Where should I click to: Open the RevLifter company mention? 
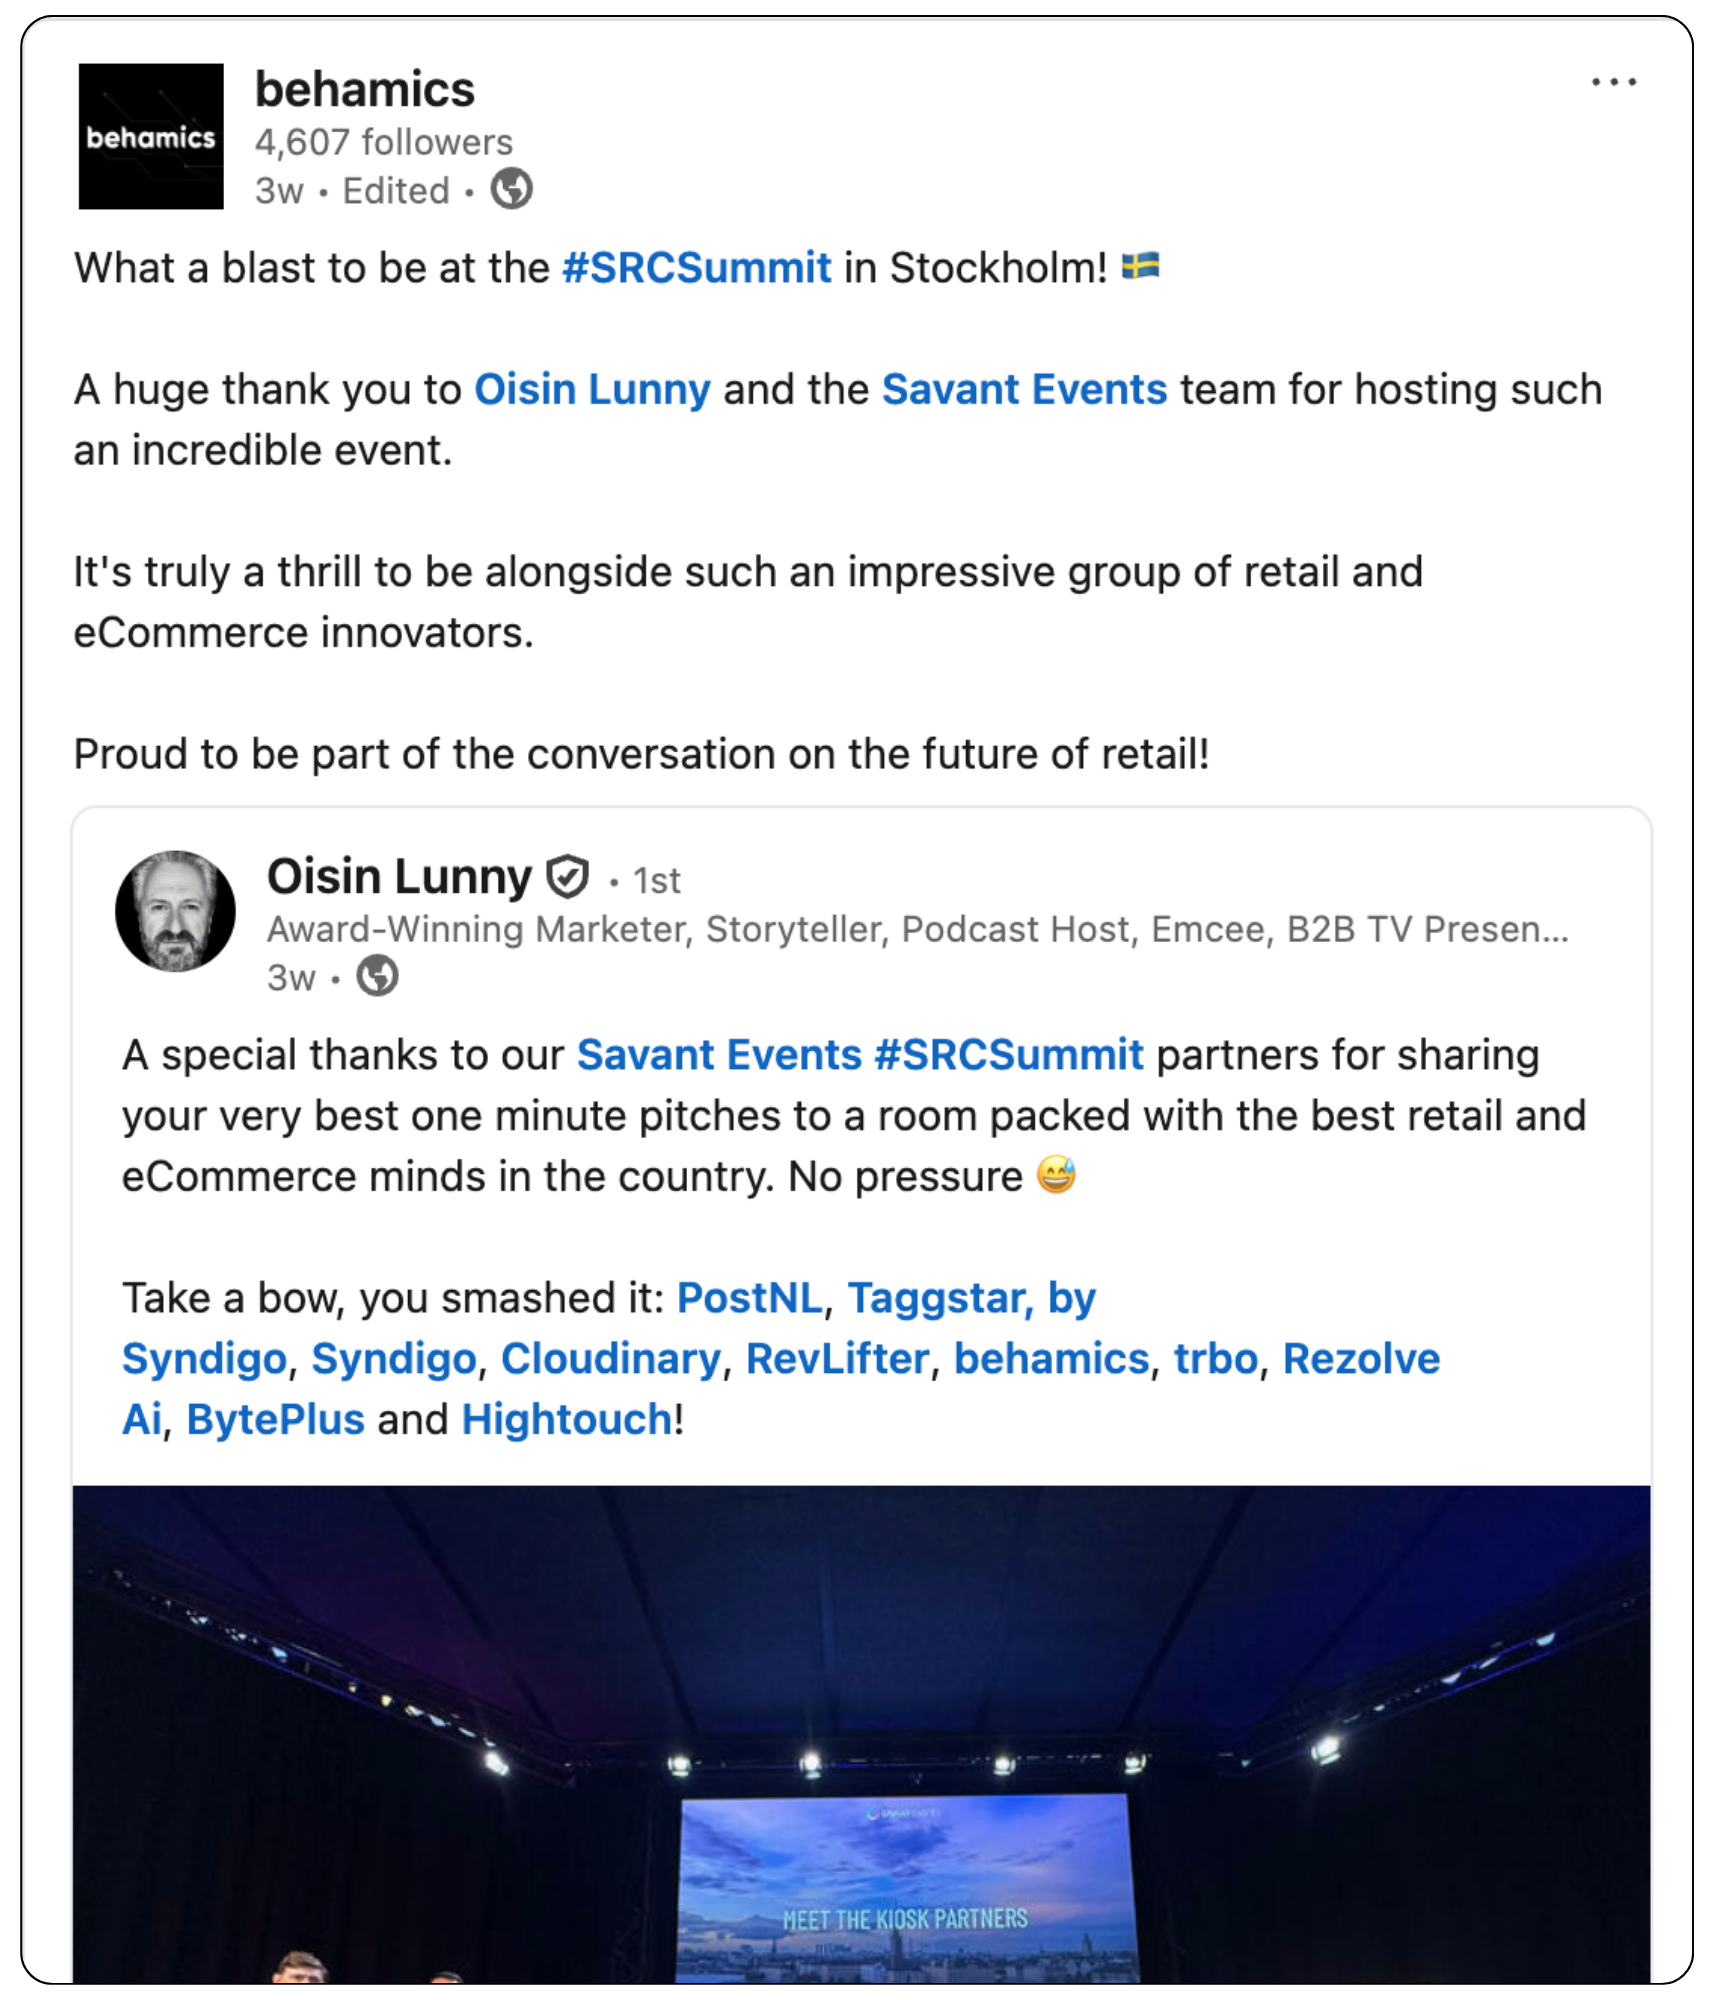pos(838,1359)
